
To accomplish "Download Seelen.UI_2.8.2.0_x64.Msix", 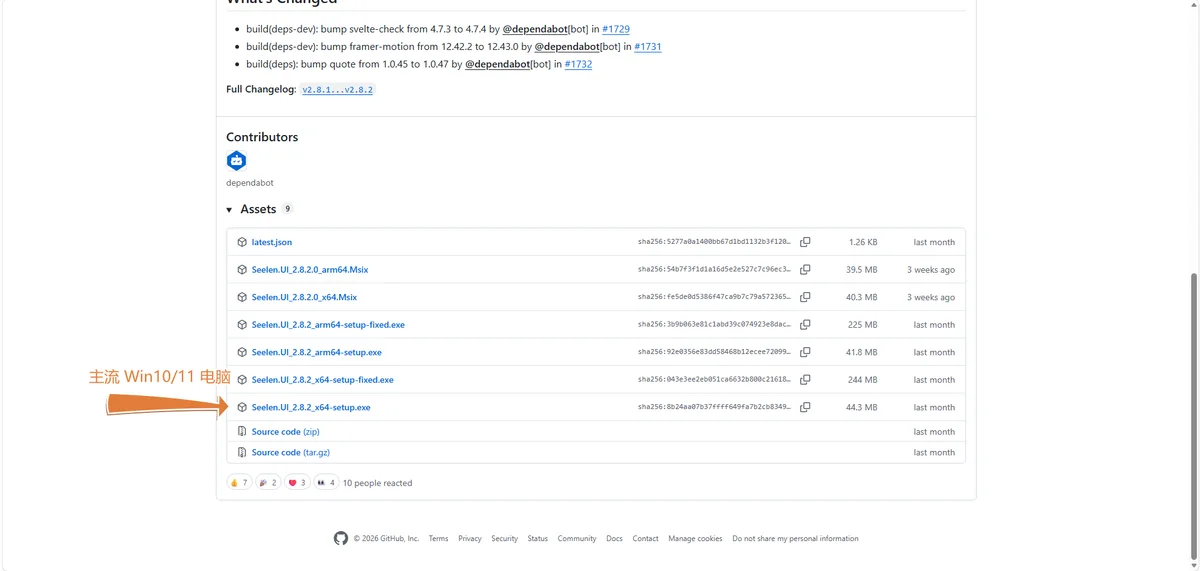I will 304,297.
